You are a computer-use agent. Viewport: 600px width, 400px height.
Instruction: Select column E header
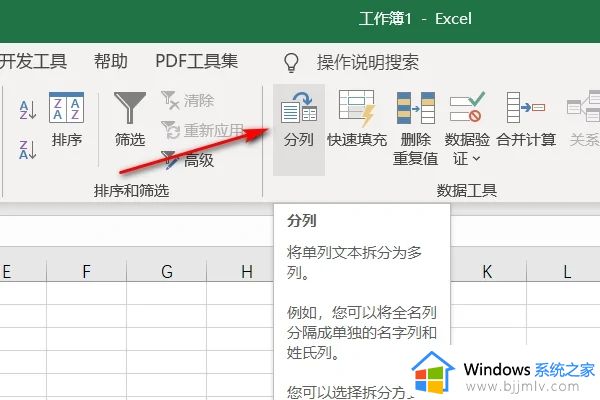tap(23, 271)
